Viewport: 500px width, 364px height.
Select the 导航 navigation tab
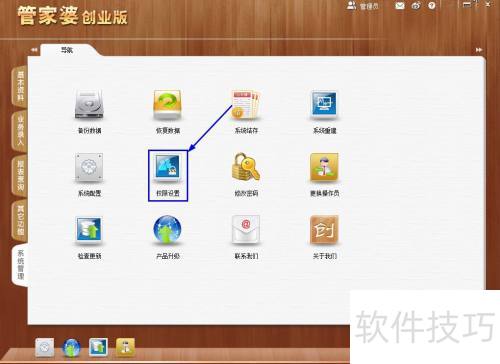(67, 50)
